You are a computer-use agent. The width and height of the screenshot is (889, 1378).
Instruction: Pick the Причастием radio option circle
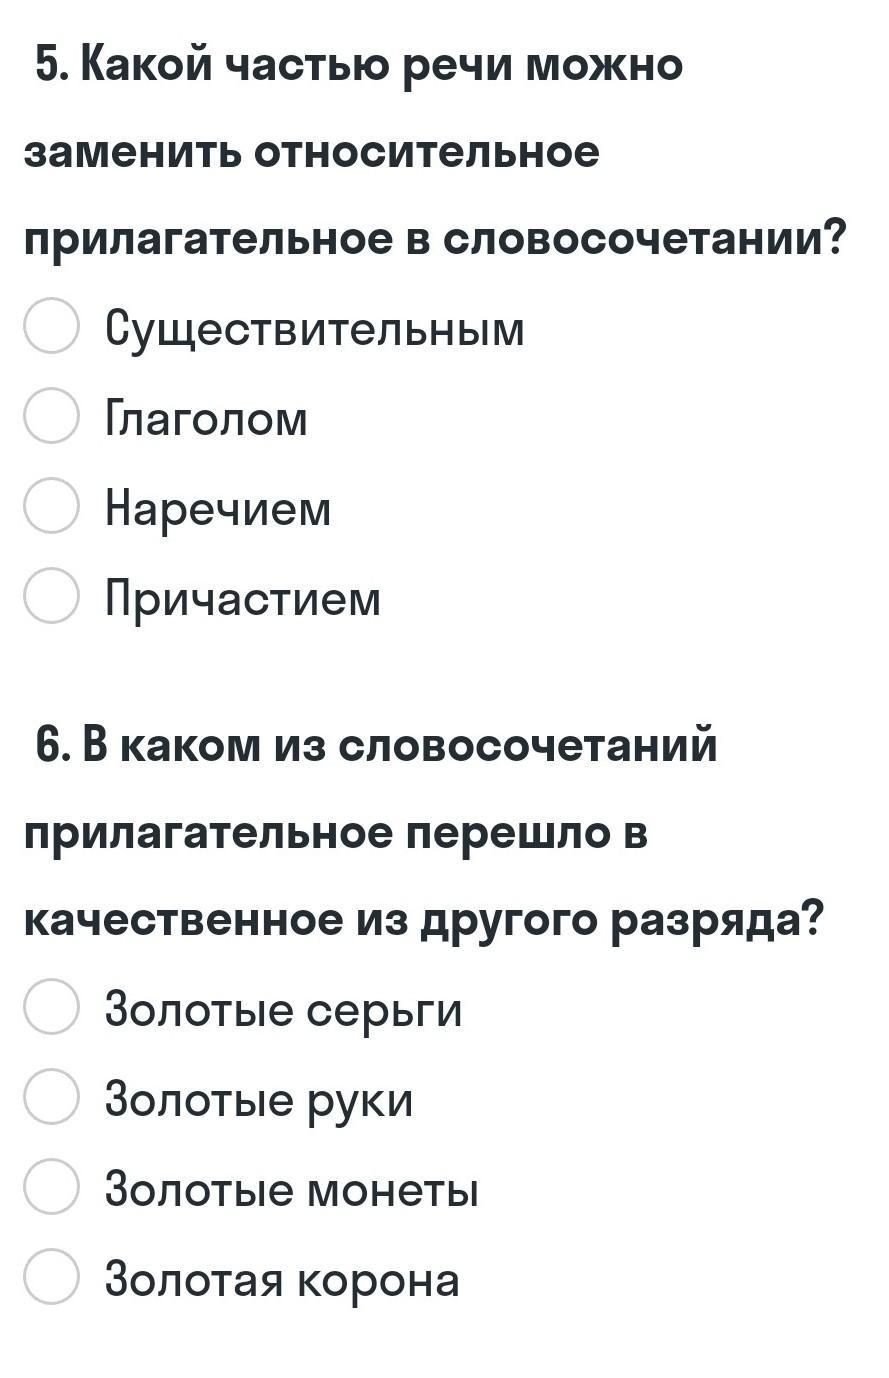(51, 596)
